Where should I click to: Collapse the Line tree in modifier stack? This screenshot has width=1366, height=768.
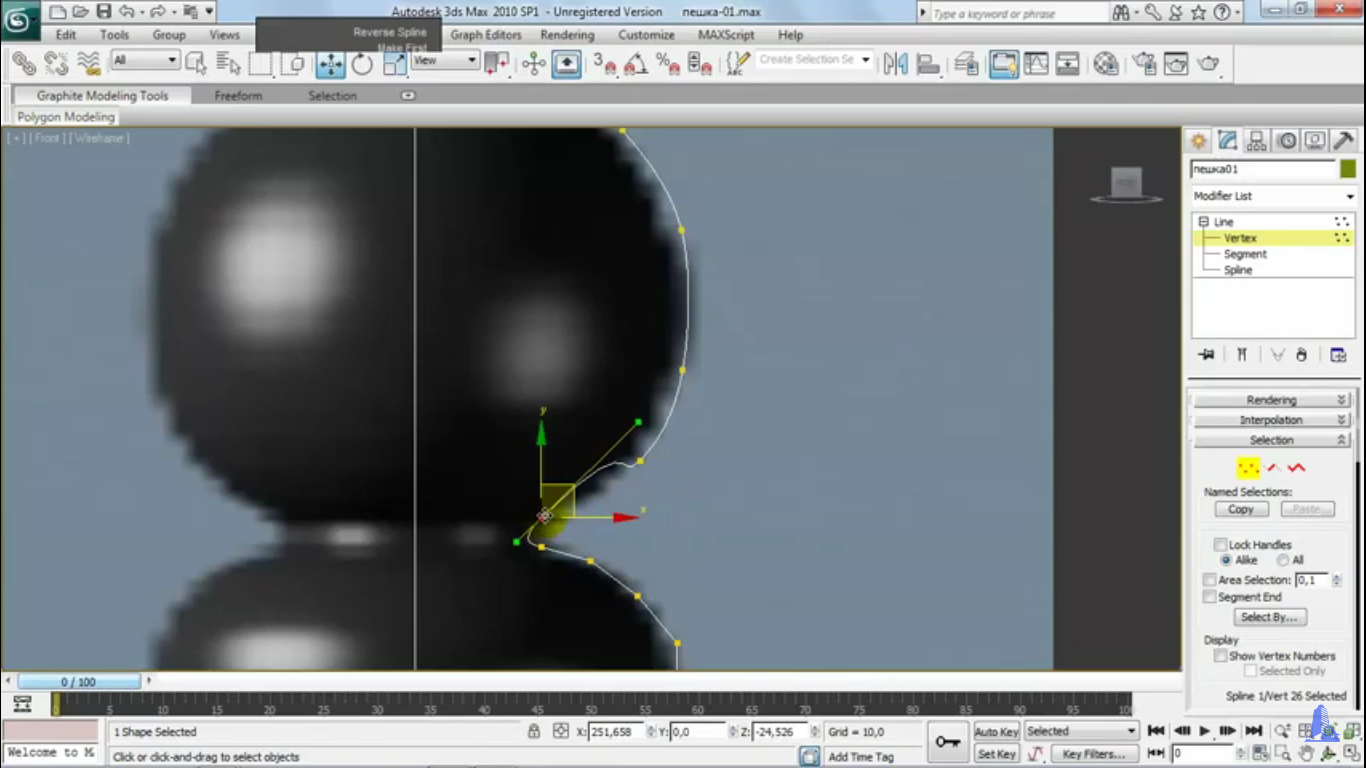pyautogui.click(x=1203, y=222)
